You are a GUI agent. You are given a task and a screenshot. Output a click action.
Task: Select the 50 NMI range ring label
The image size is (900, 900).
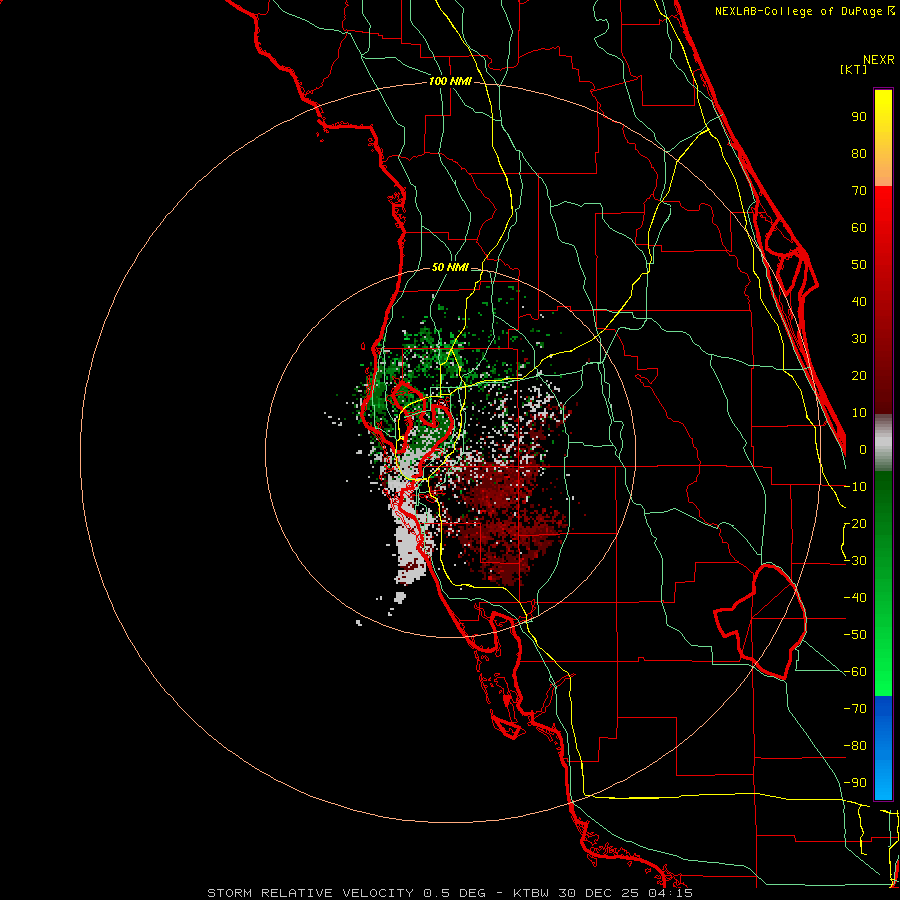(449, 267)
